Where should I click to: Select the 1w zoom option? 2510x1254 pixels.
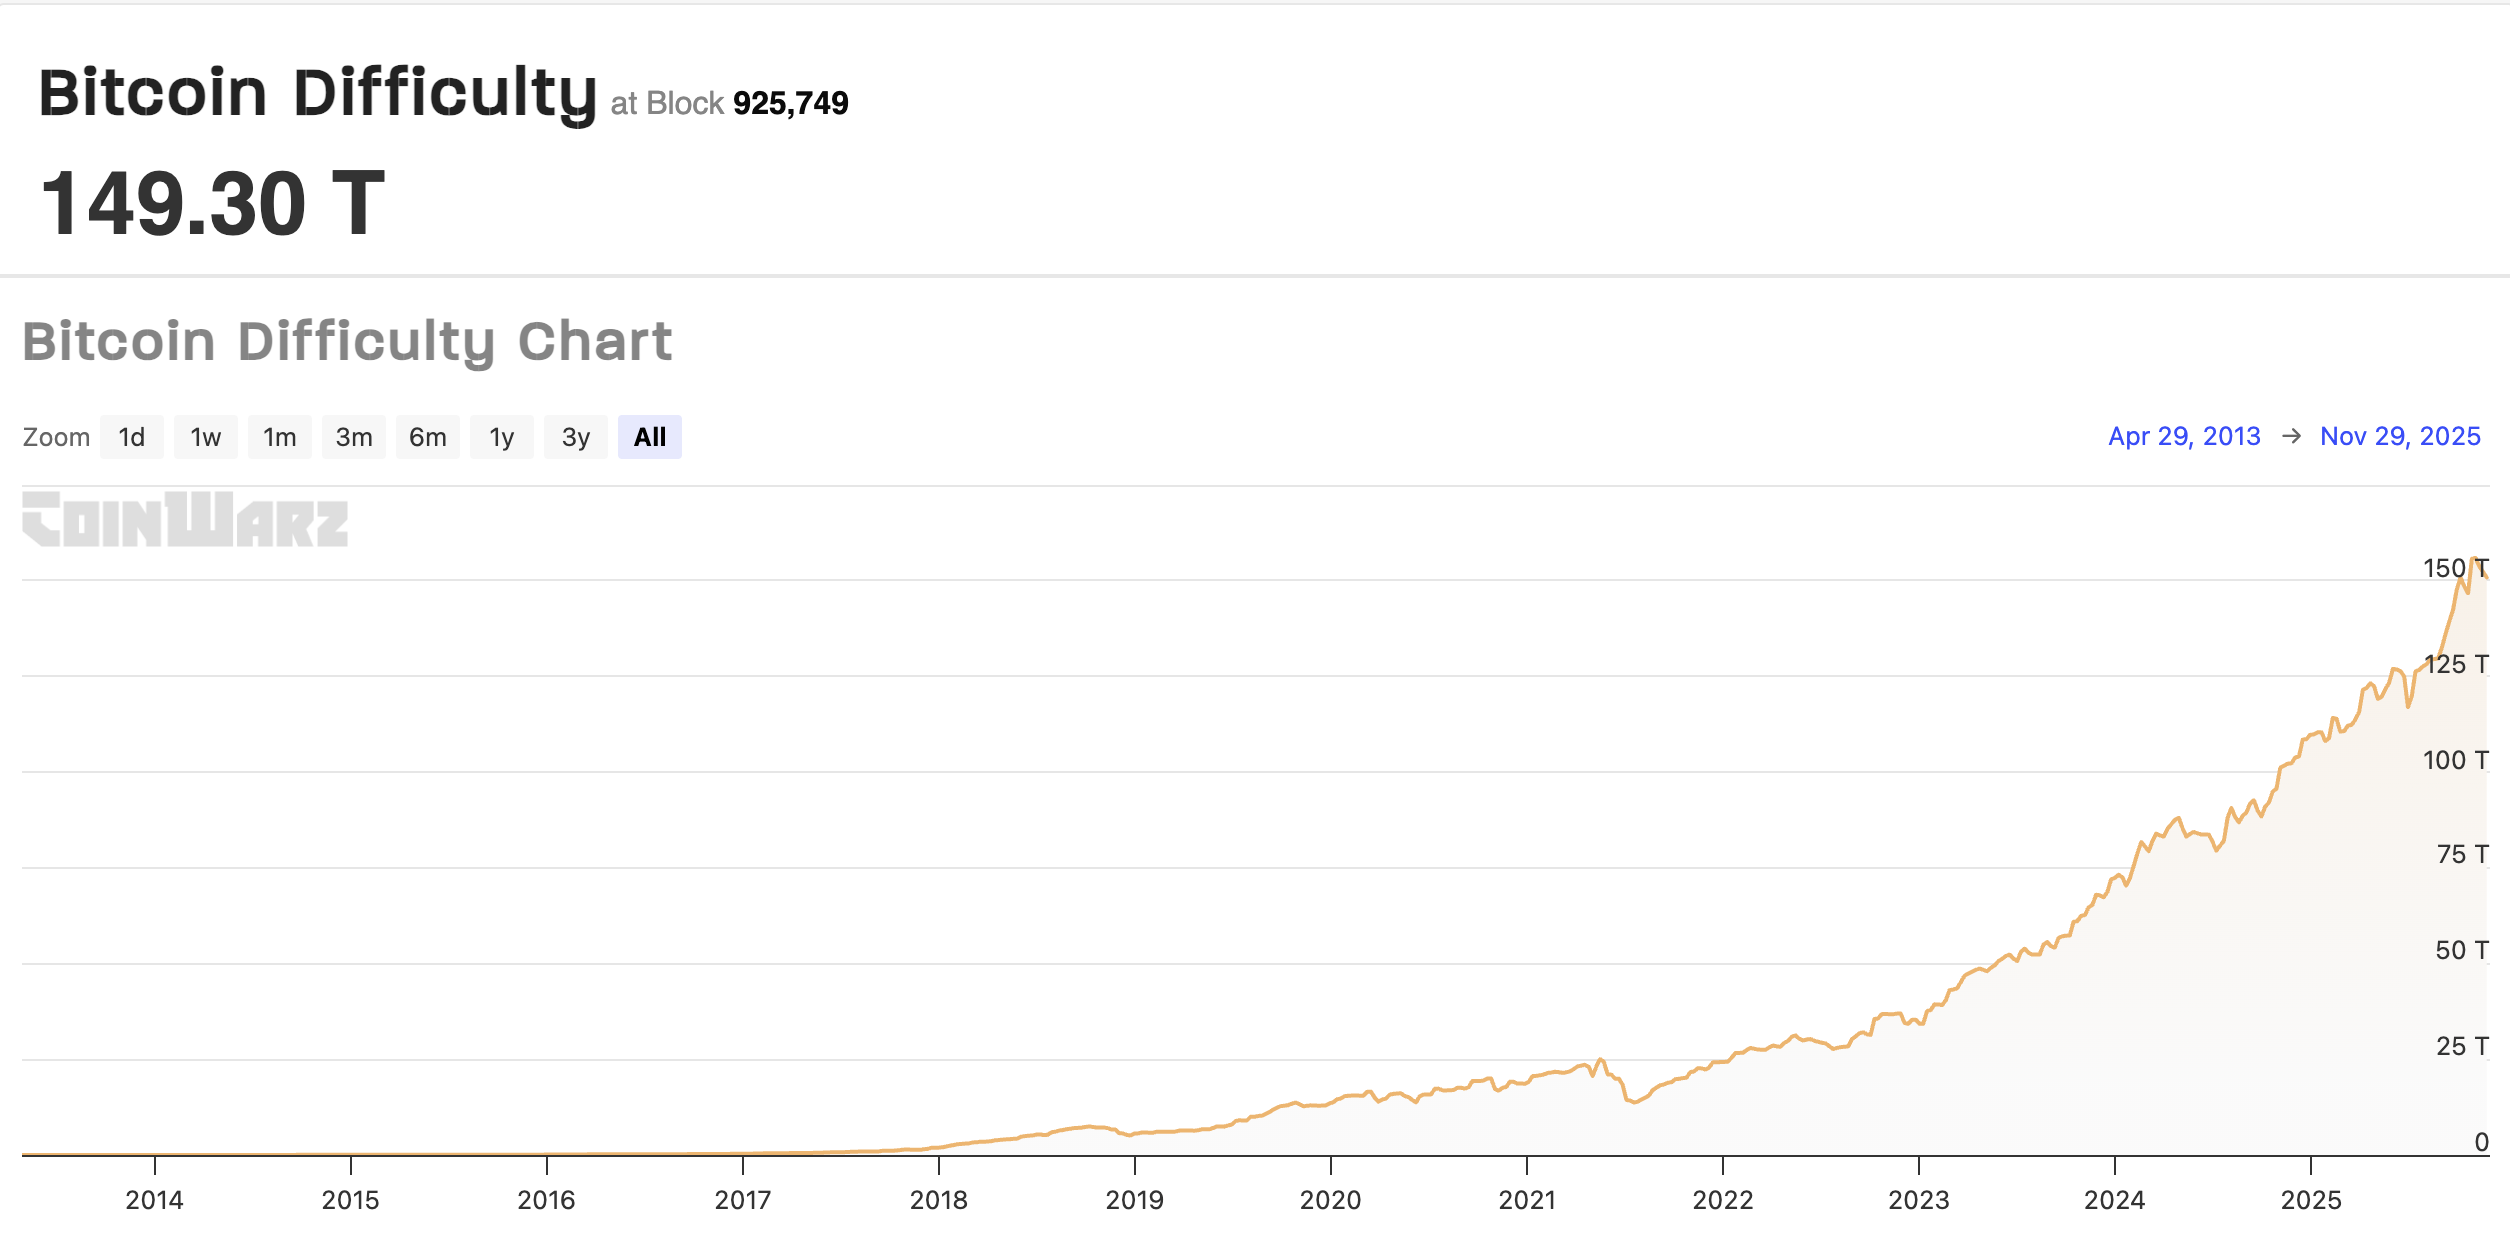click(205, 436)
